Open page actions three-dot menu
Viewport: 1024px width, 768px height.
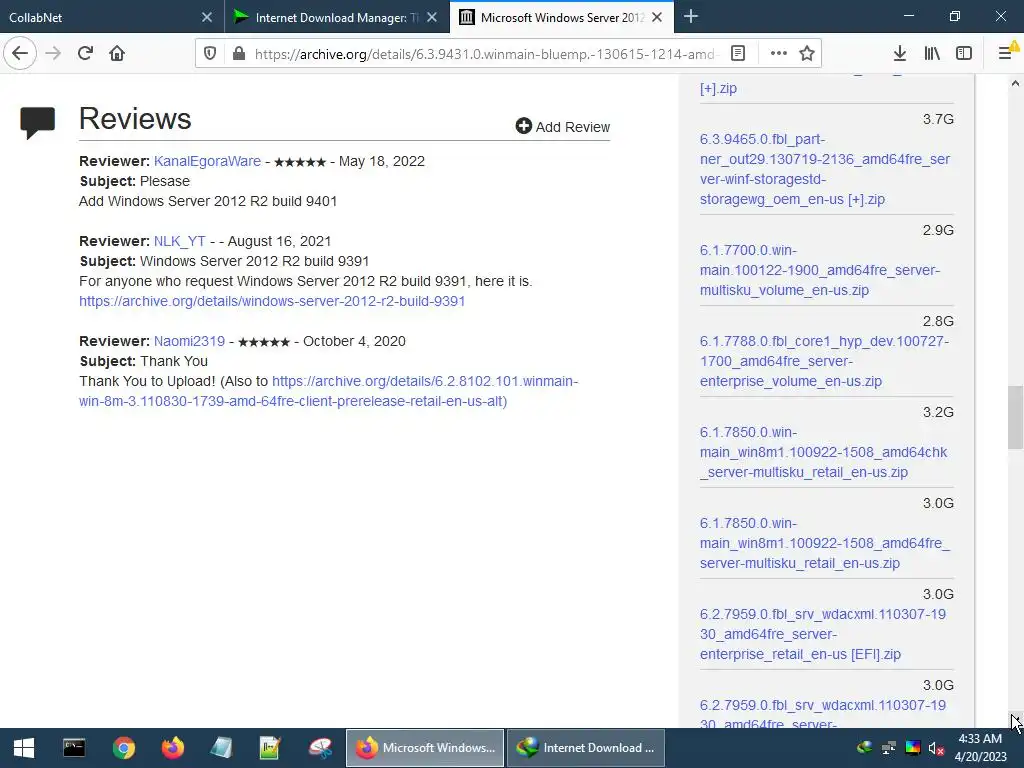(778, 54)
